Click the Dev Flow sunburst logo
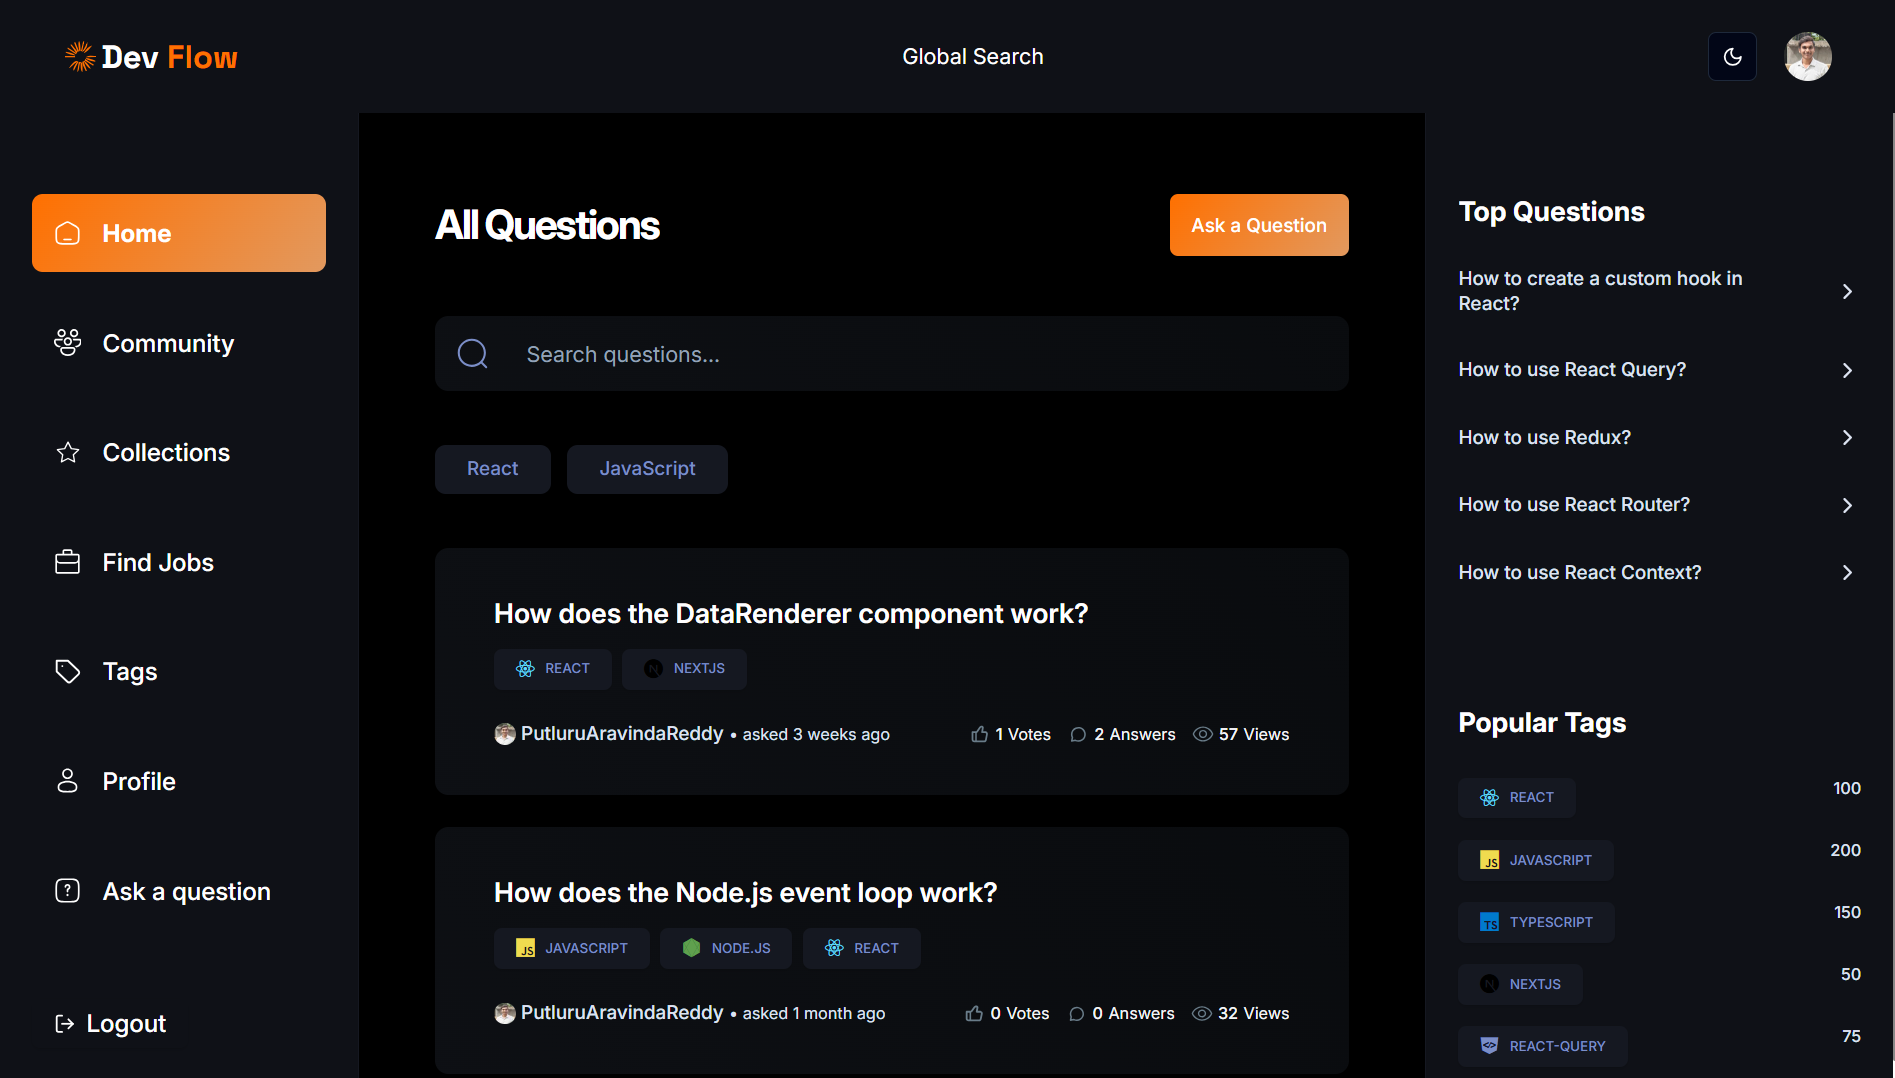This screenshot has width=1895, height=1078. point(80,57)
